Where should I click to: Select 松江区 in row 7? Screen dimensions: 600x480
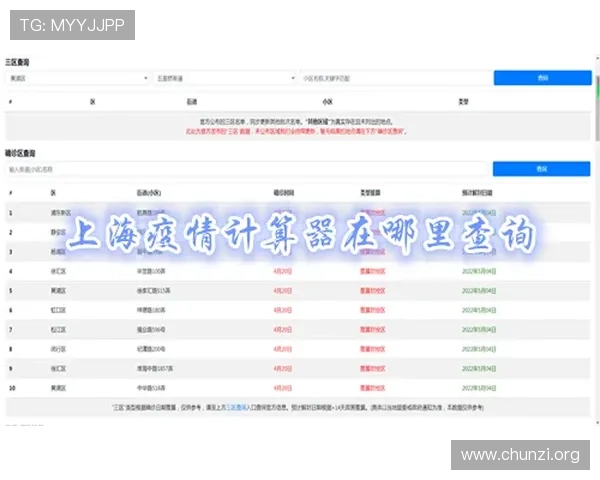pos(58,330)
